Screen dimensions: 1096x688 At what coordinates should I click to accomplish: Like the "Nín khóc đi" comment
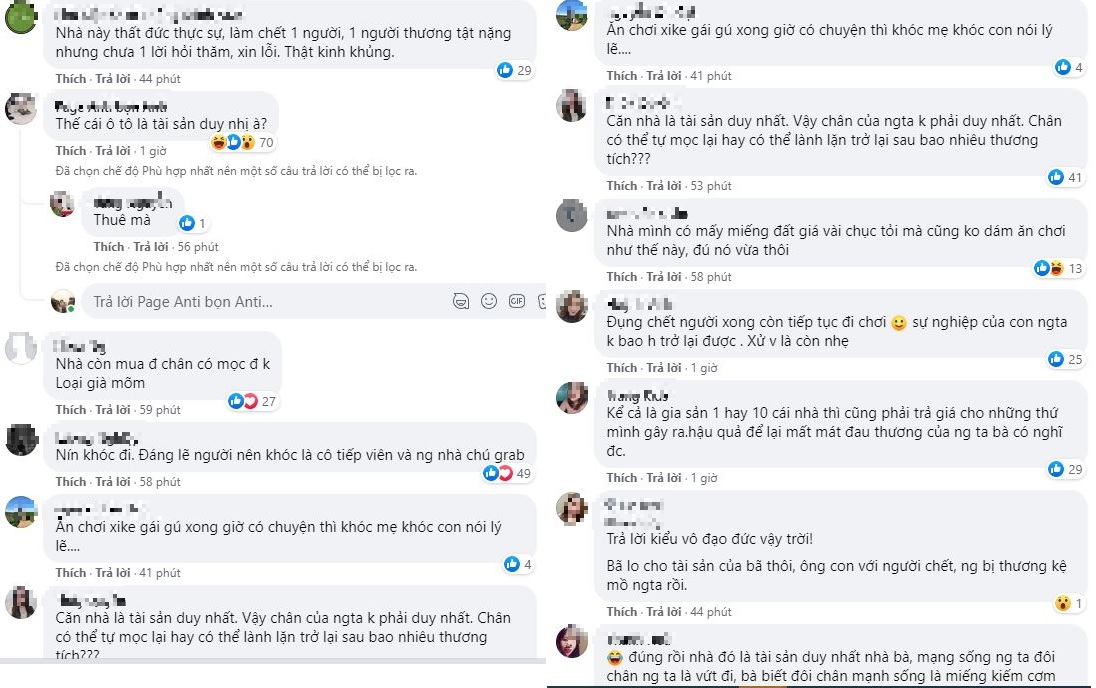[71, 482]
